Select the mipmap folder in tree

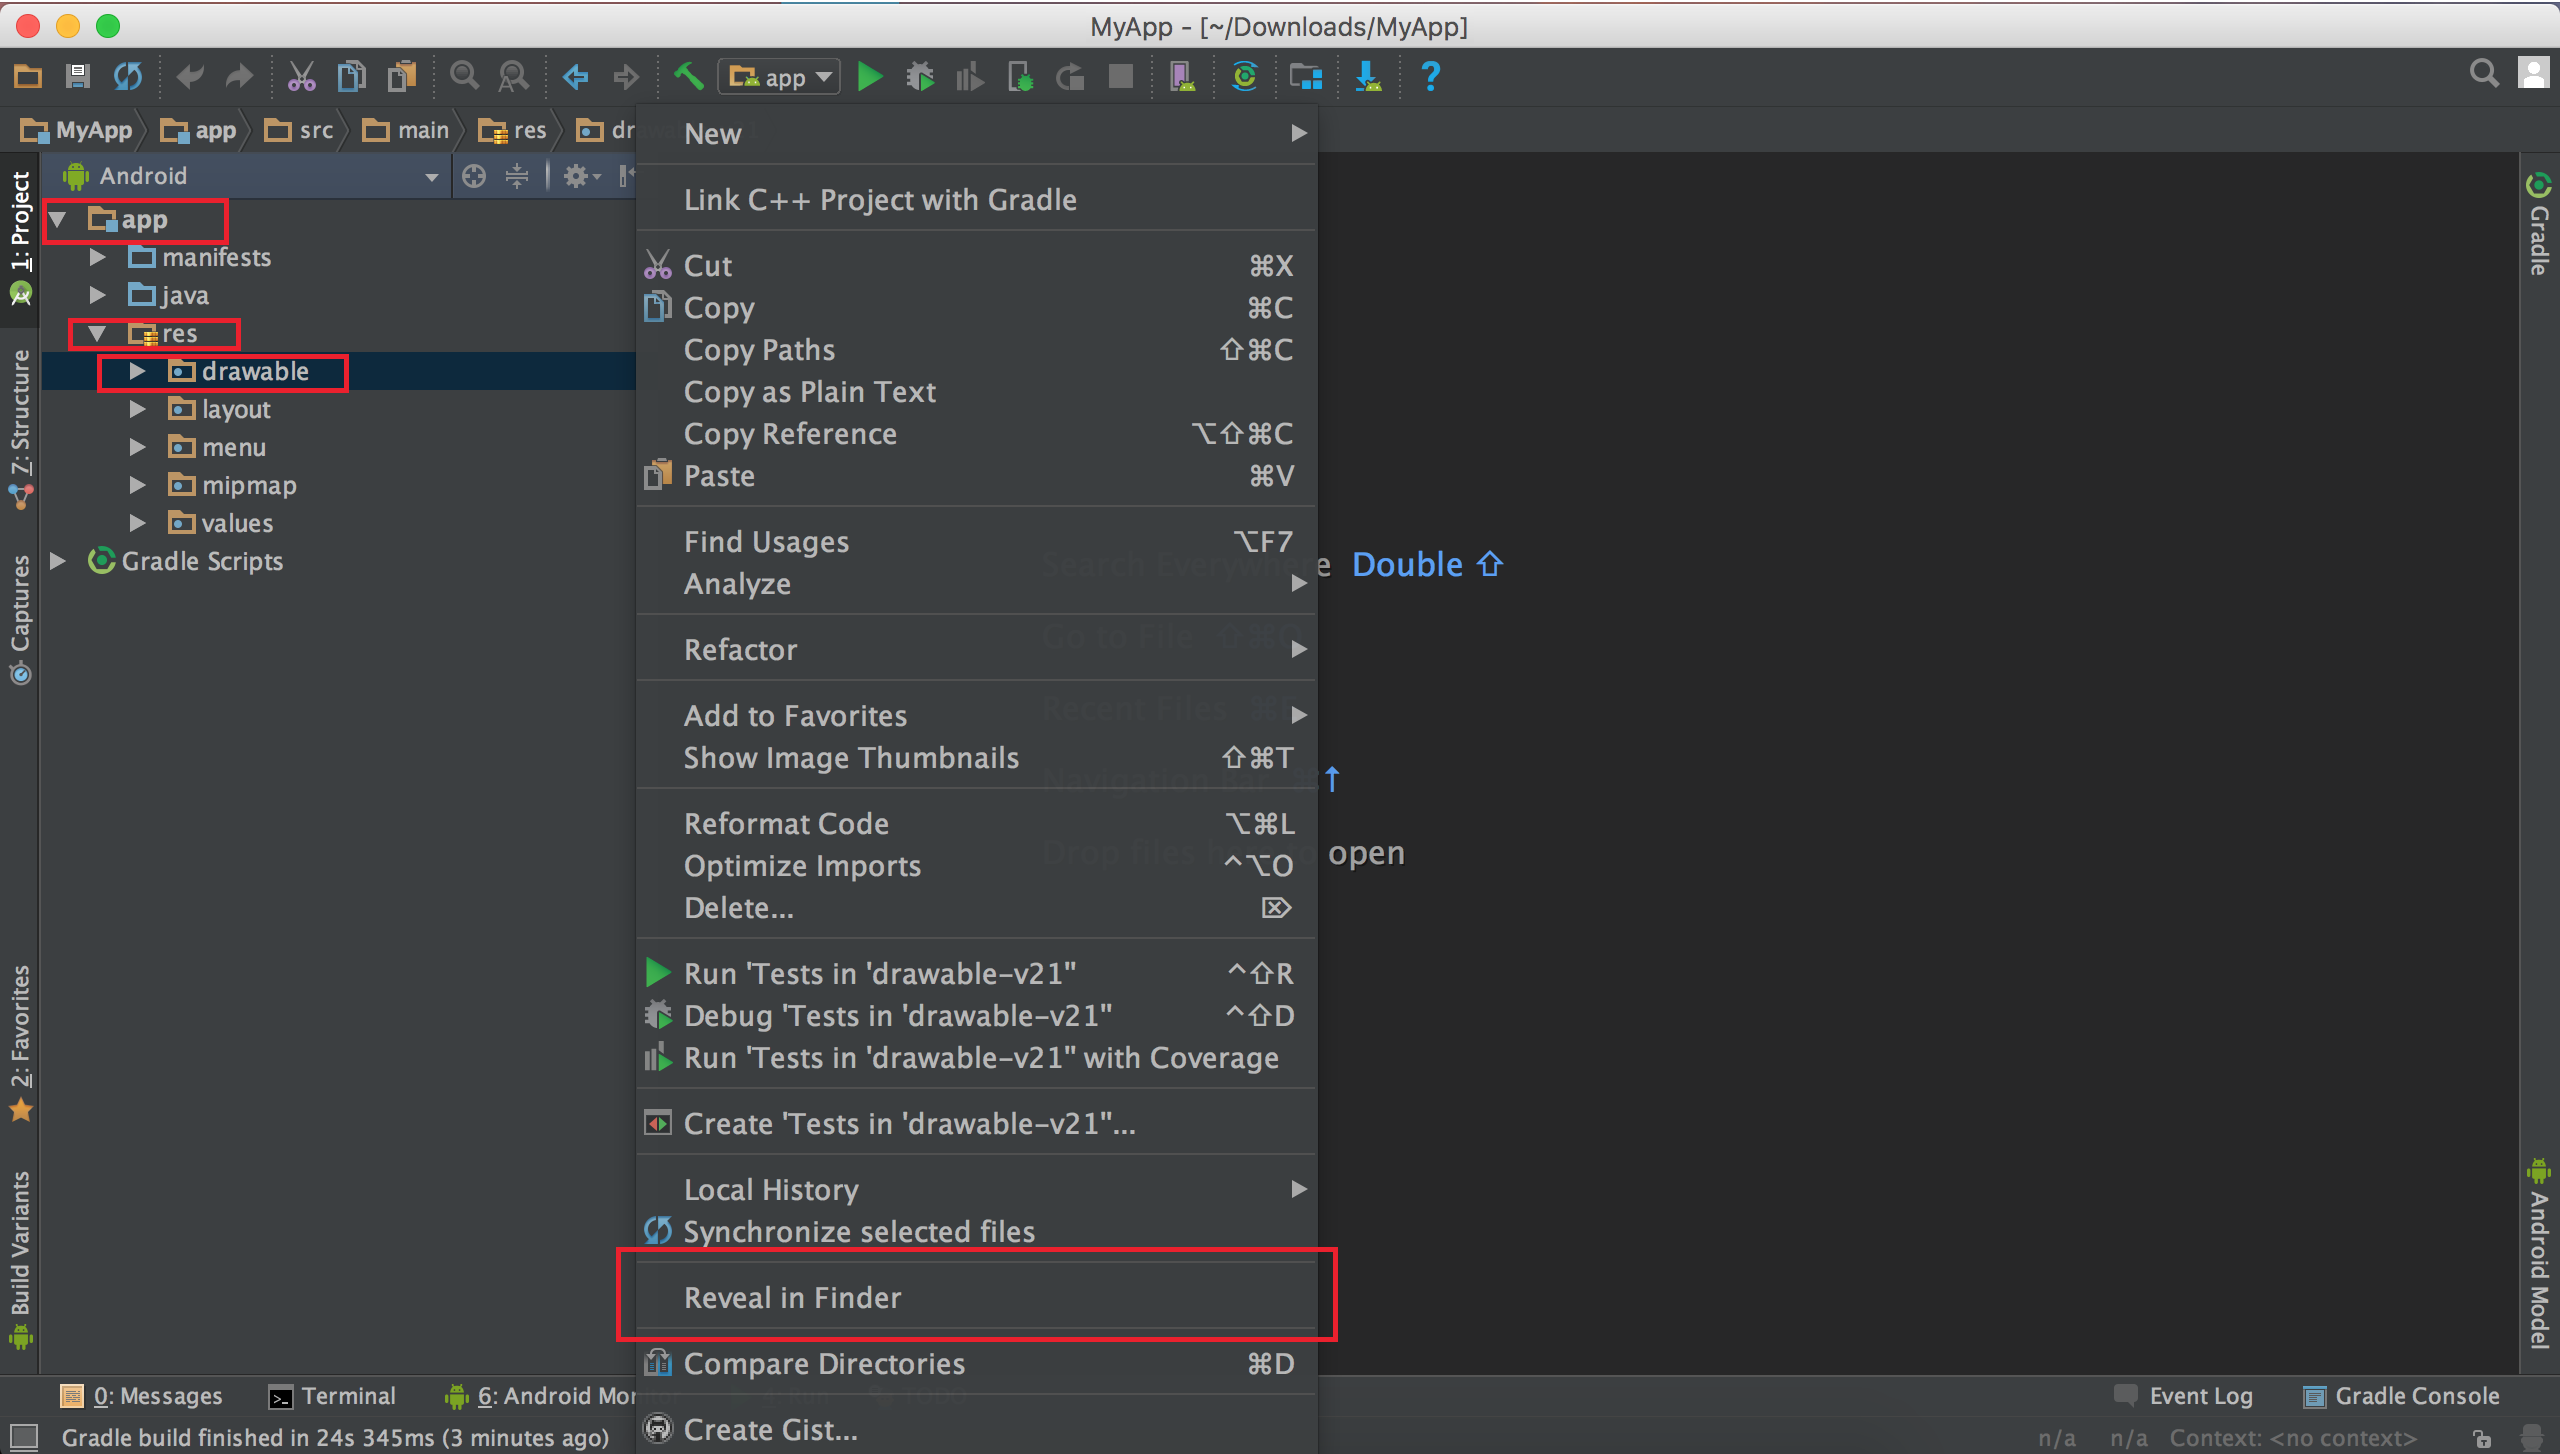pos(249,486)
